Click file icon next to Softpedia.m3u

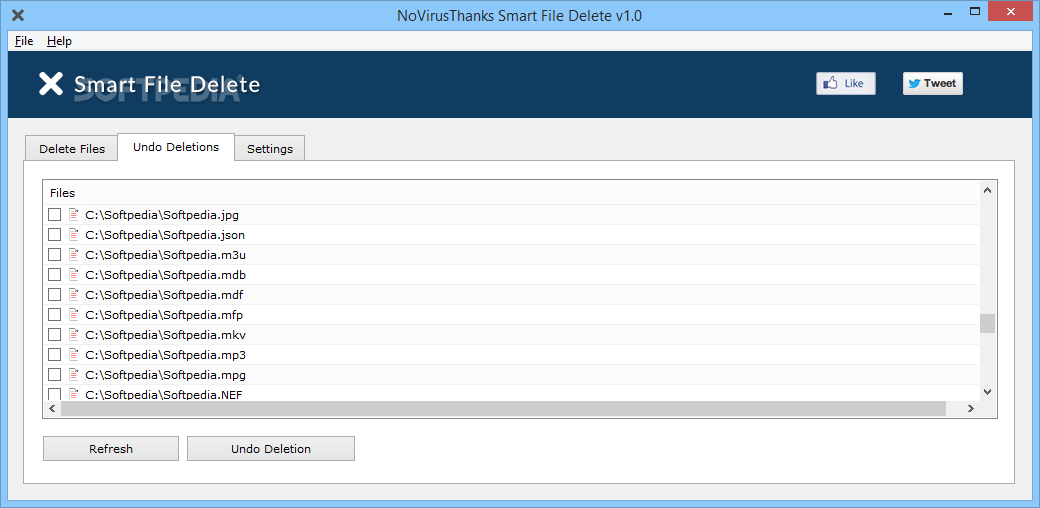74,255
